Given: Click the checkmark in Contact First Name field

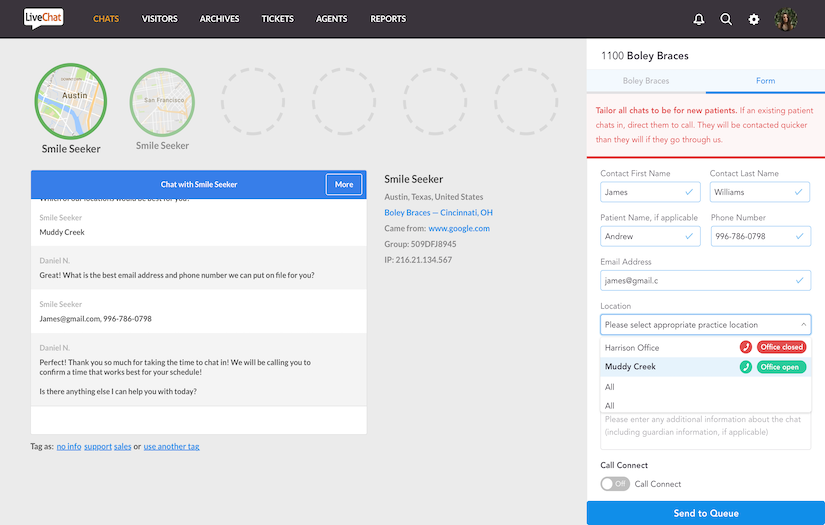Looking at the screenshot, I should click(x=689, y=192).
